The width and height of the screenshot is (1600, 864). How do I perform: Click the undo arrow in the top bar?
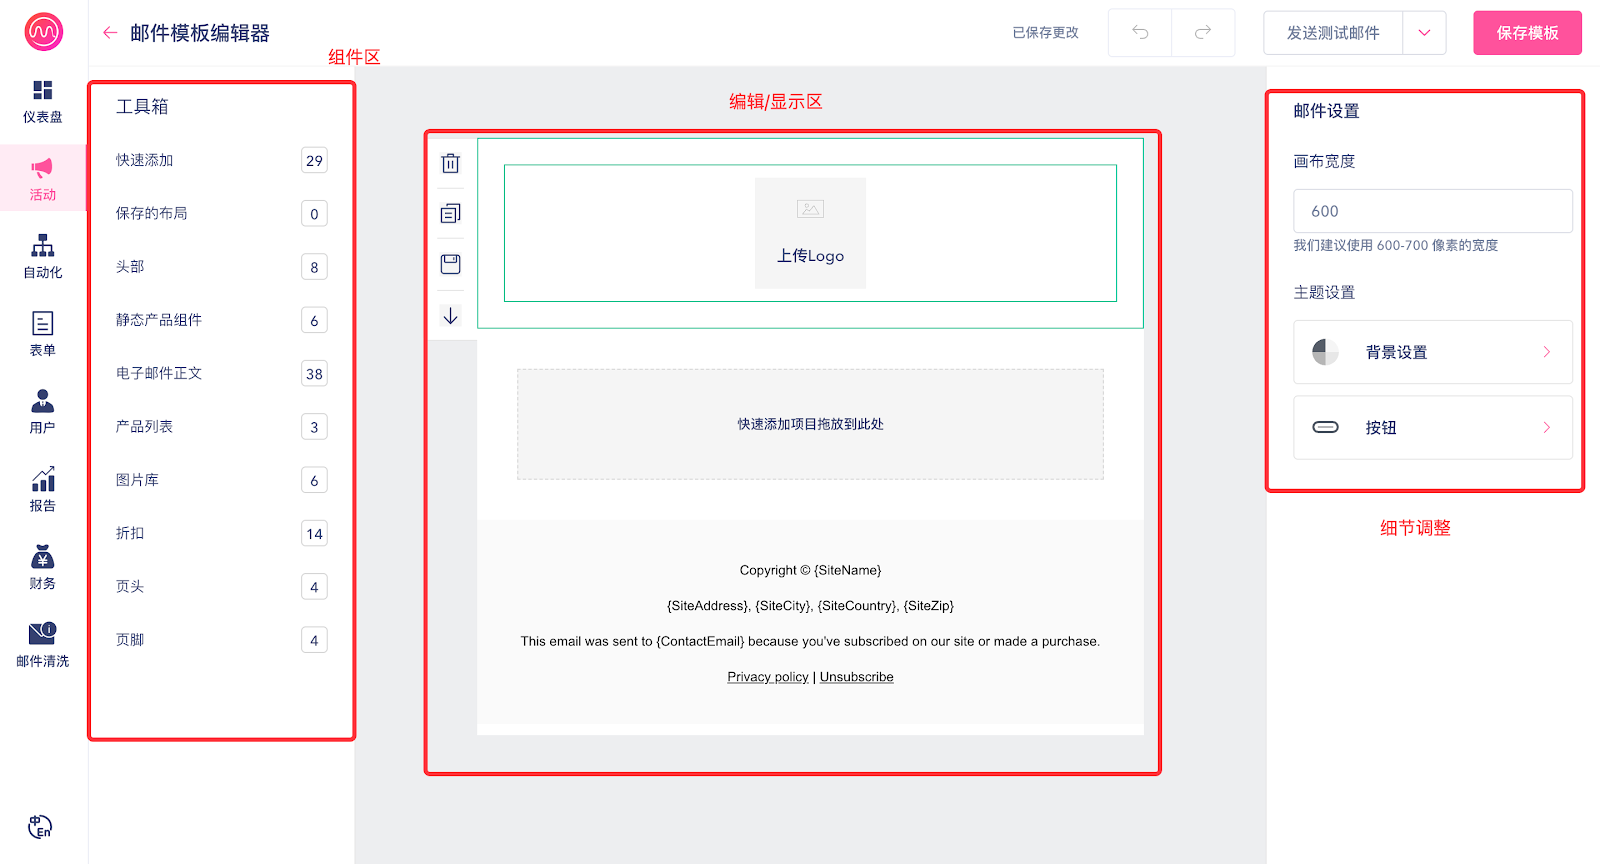click(1140, 33)
